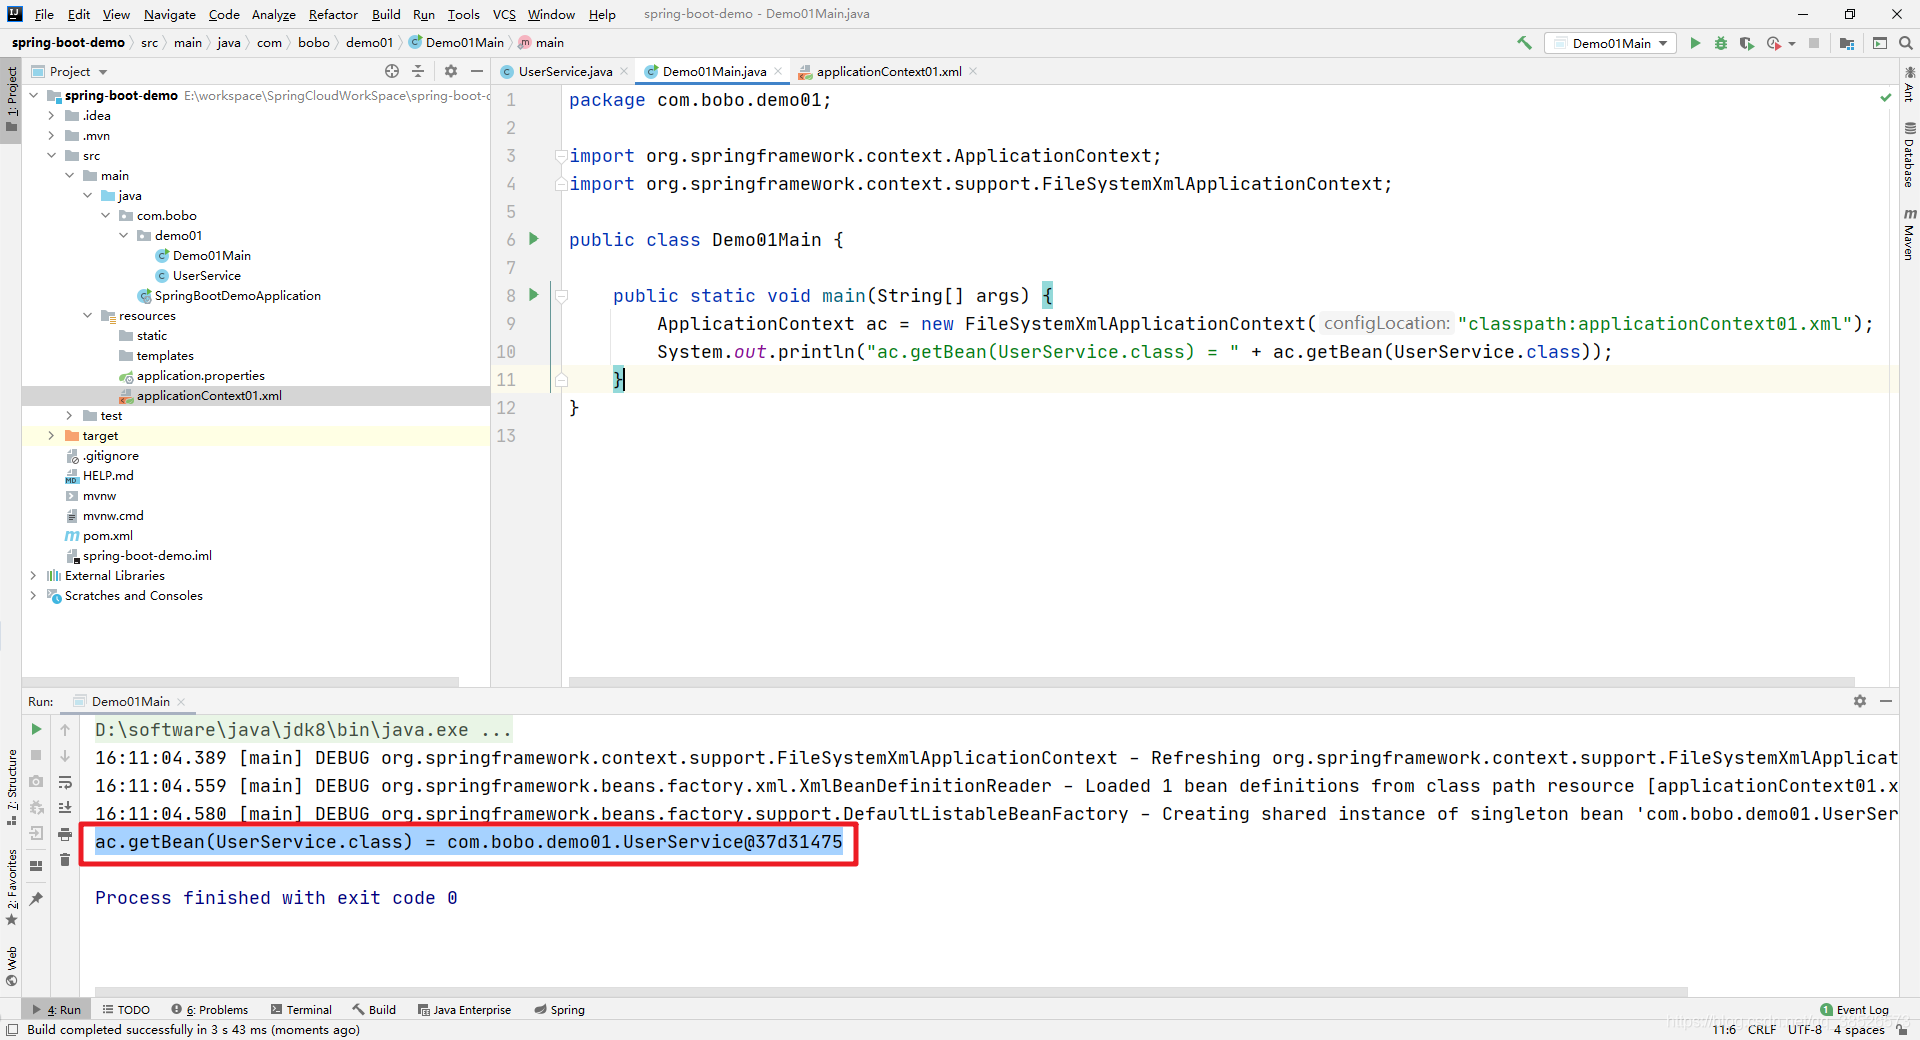
Task: Click the bobo breadcrumb in navigation bar
Action: [314, 43]
